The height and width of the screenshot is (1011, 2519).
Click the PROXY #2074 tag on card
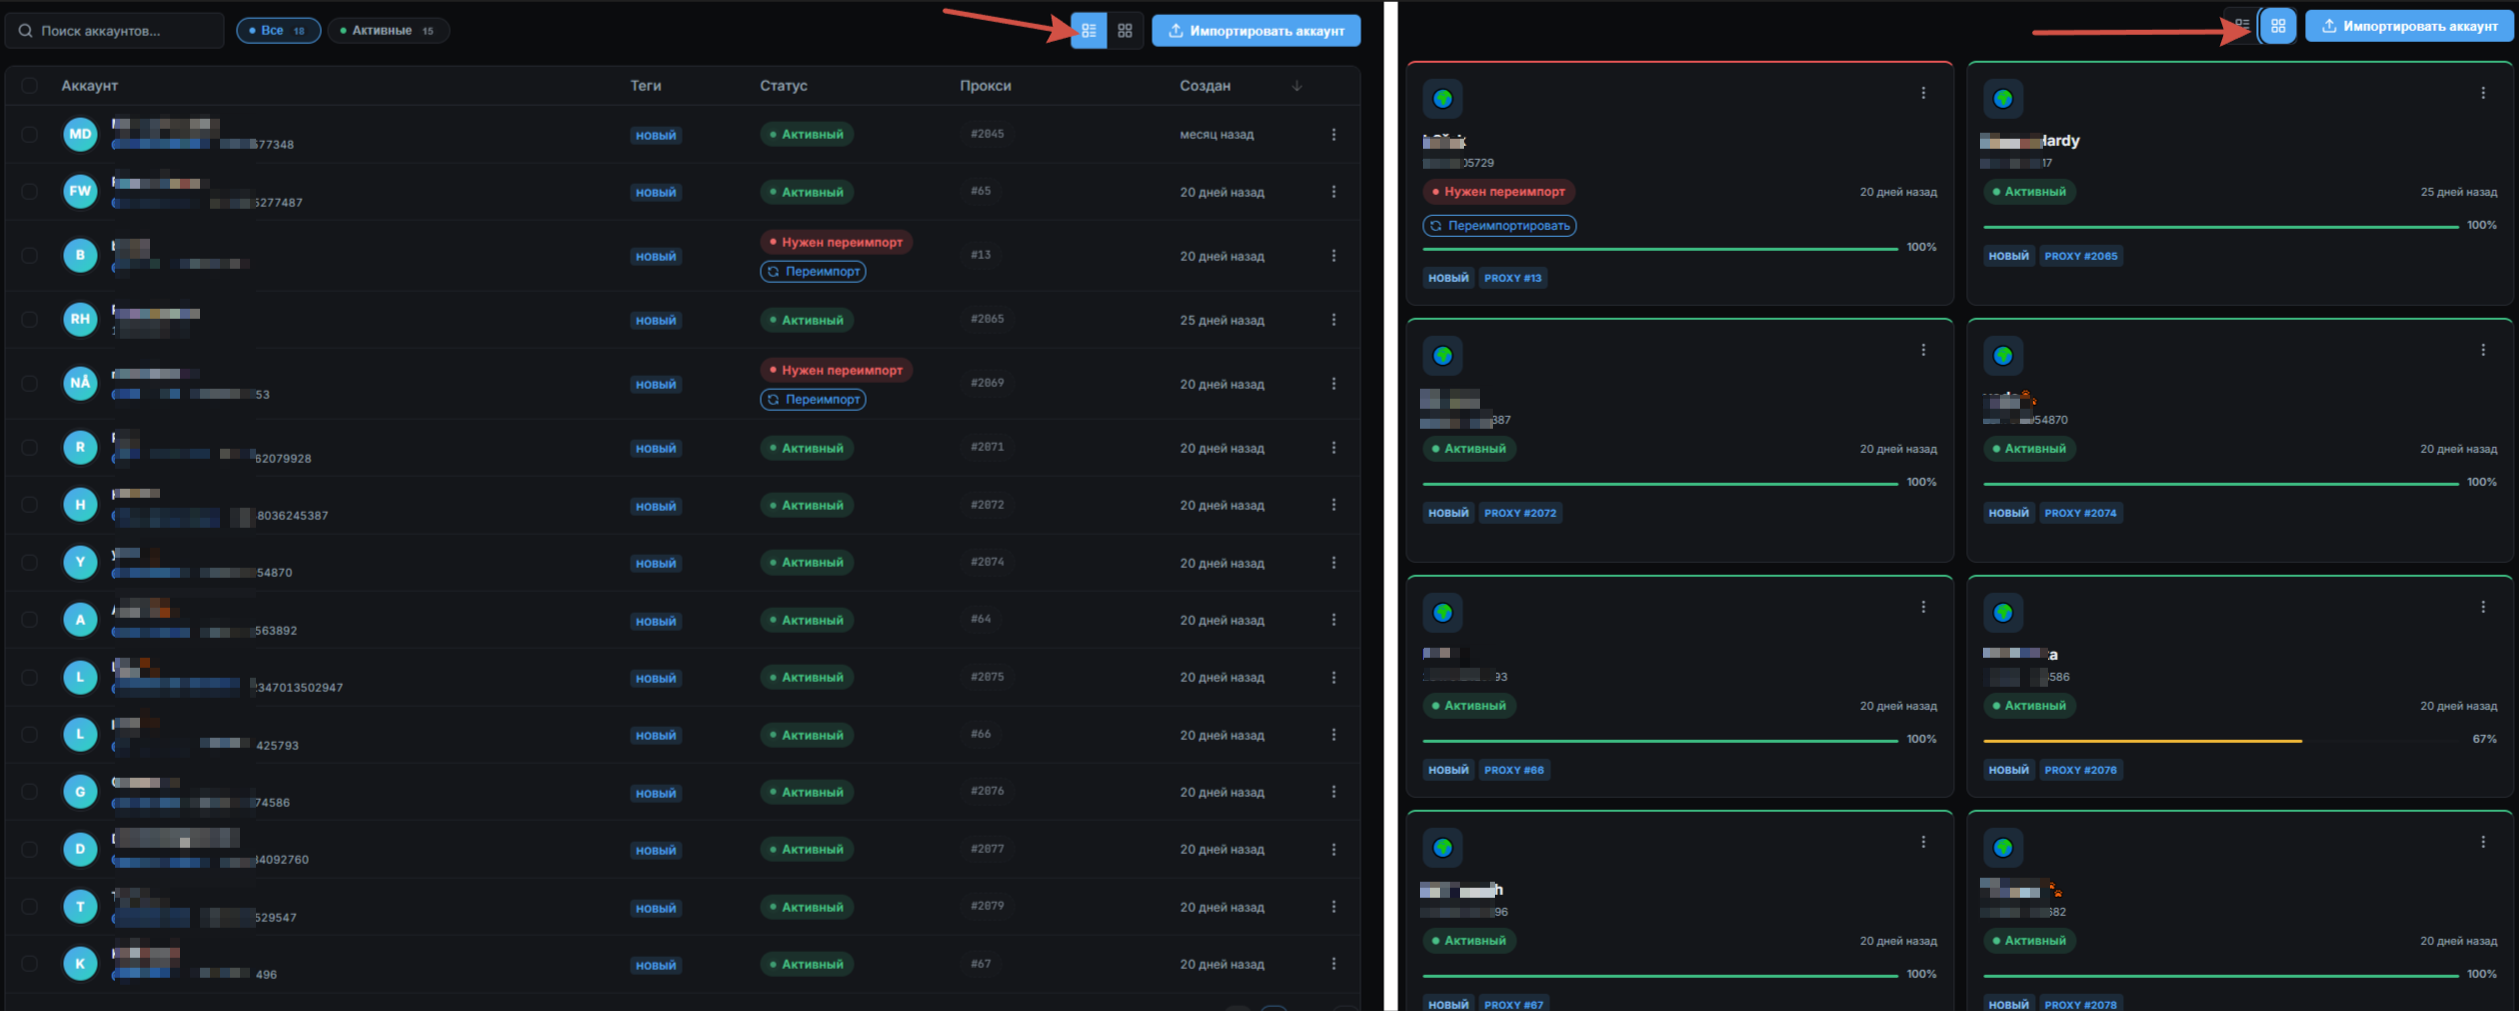2080,513
